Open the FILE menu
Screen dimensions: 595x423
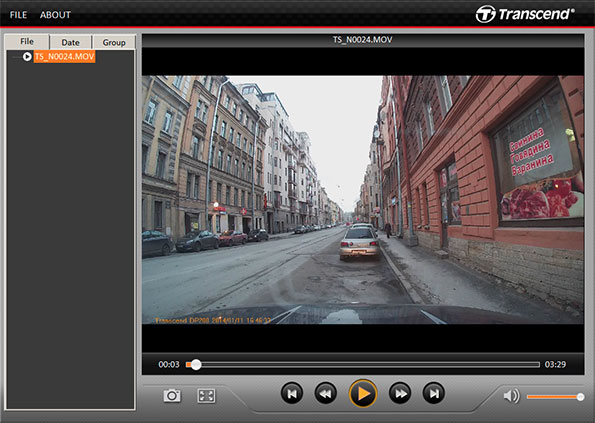pos(18,15)
